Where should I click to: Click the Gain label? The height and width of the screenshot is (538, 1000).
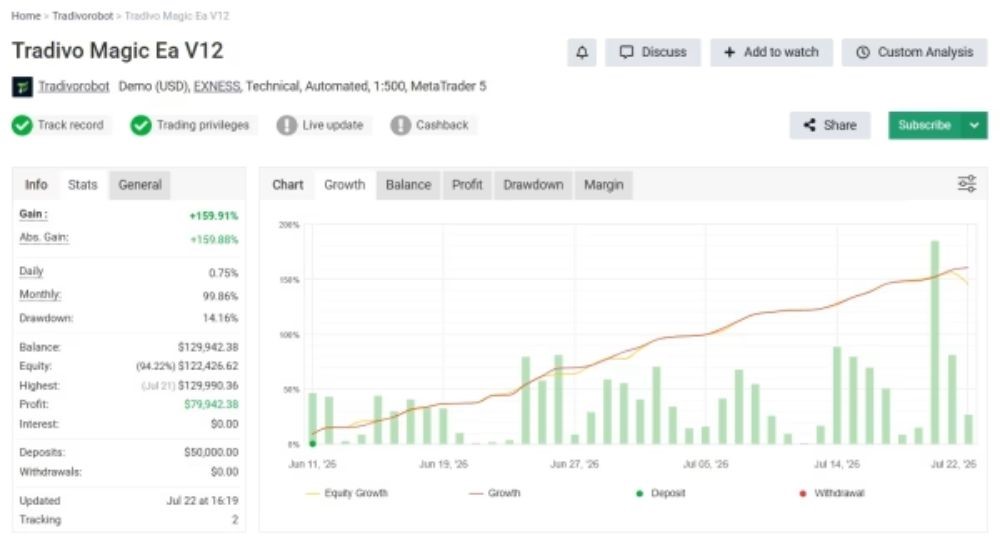coord(33,214)
